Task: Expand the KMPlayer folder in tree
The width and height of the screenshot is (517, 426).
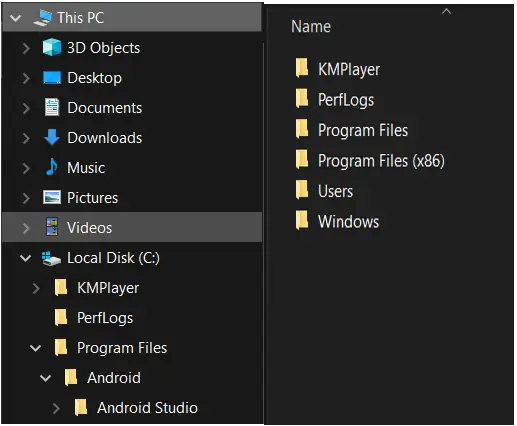Action: click(x=36, y=288)
